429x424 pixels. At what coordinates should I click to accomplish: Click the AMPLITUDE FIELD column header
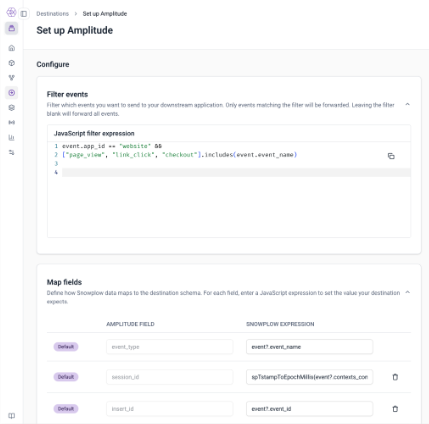click(x=130, y=324)
